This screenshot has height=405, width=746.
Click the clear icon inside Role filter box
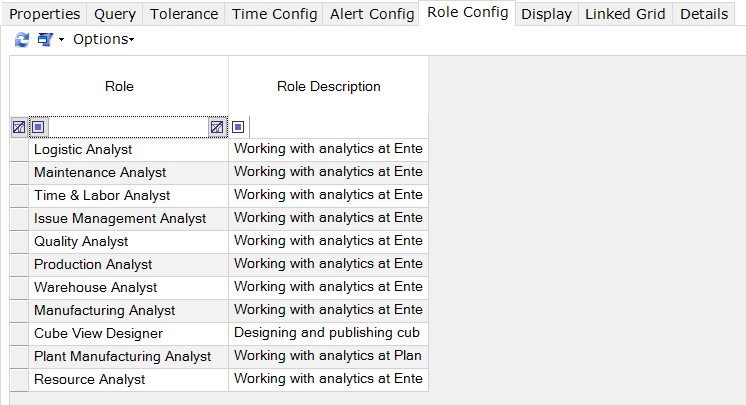coord(217,127)
